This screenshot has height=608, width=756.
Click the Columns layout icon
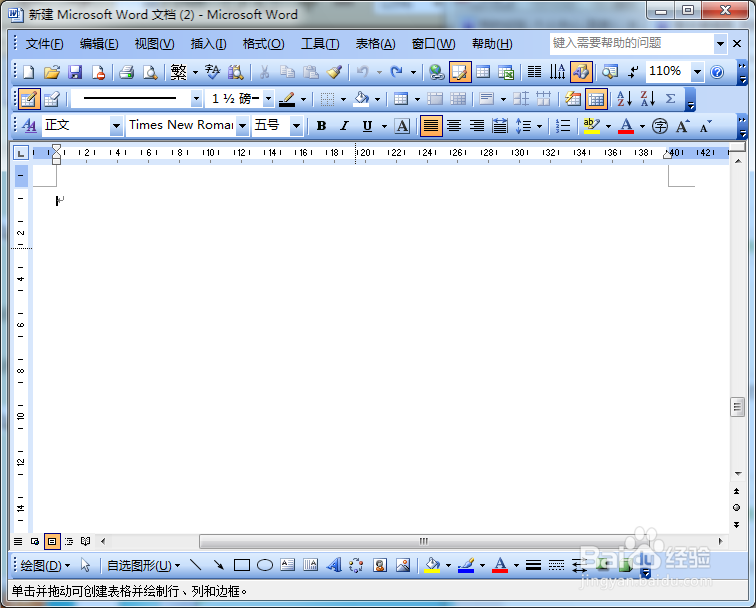pos(534,72)
